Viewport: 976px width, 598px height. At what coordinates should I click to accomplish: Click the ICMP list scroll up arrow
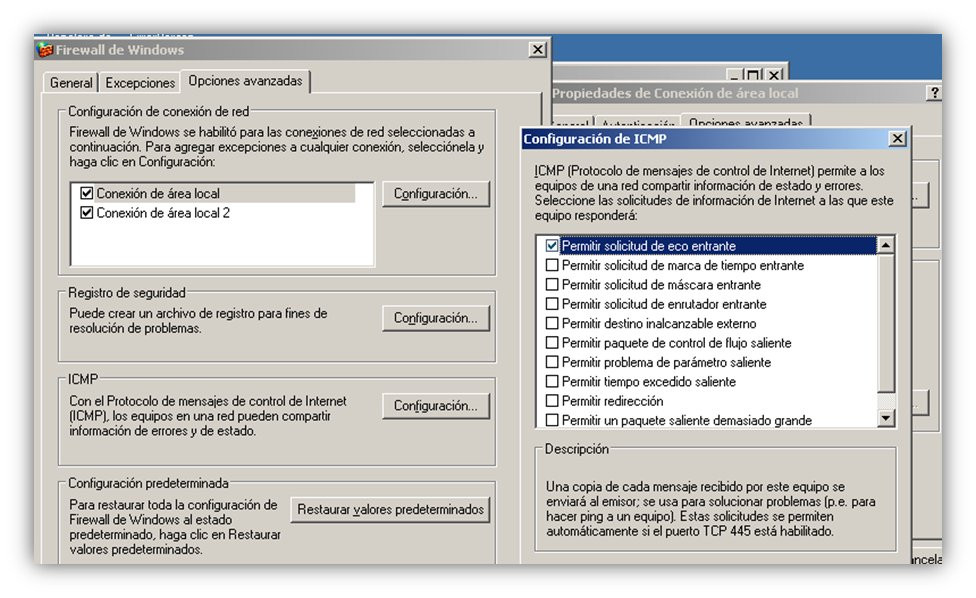886,245
